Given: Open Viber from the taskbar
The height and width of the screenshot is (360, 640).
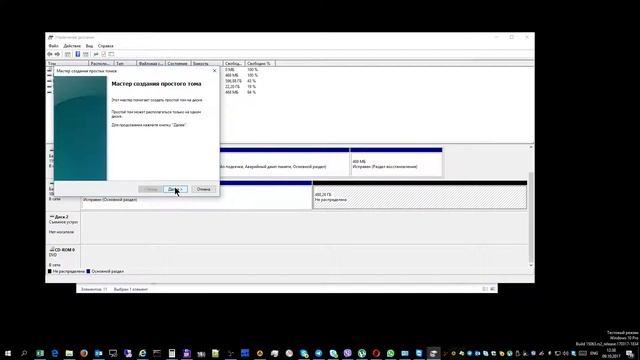Looking at the screenshot, I should (347, 353).
